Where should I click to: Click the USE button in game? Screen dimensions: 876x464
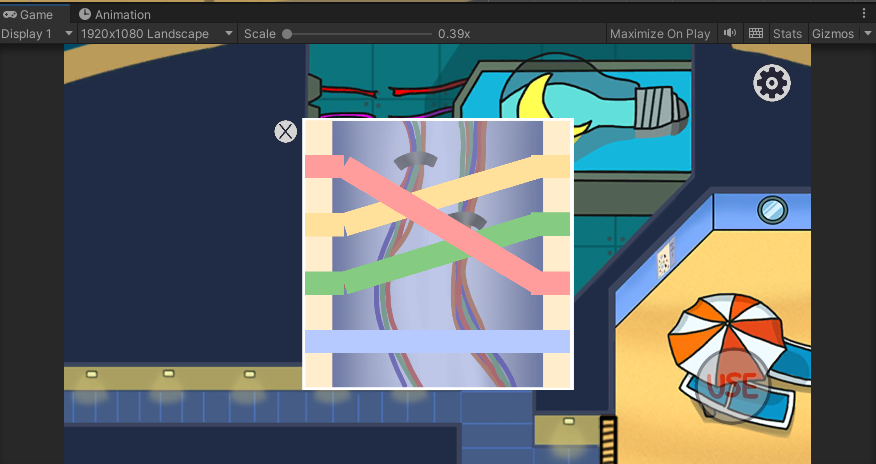tap(731, 385)
